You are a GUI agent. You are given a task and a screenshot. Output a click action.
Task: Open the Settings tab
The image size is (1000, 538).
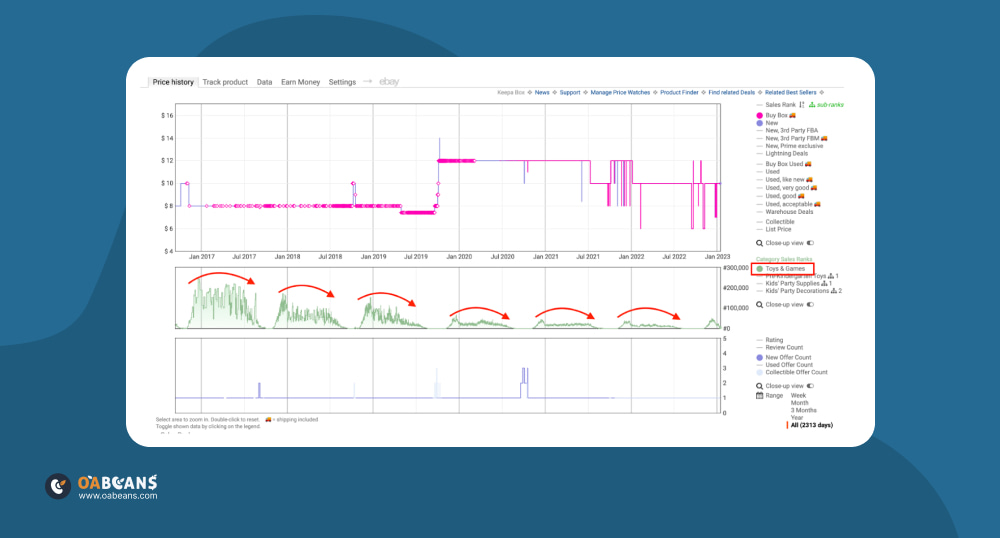click(342, 82)
